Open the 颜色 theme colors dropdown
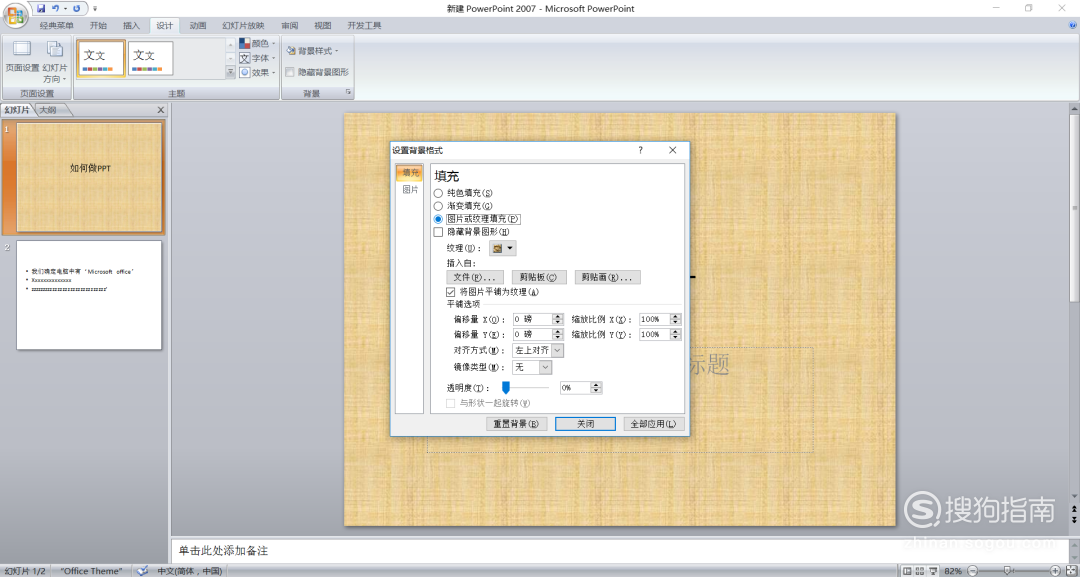 pos(257,43)
